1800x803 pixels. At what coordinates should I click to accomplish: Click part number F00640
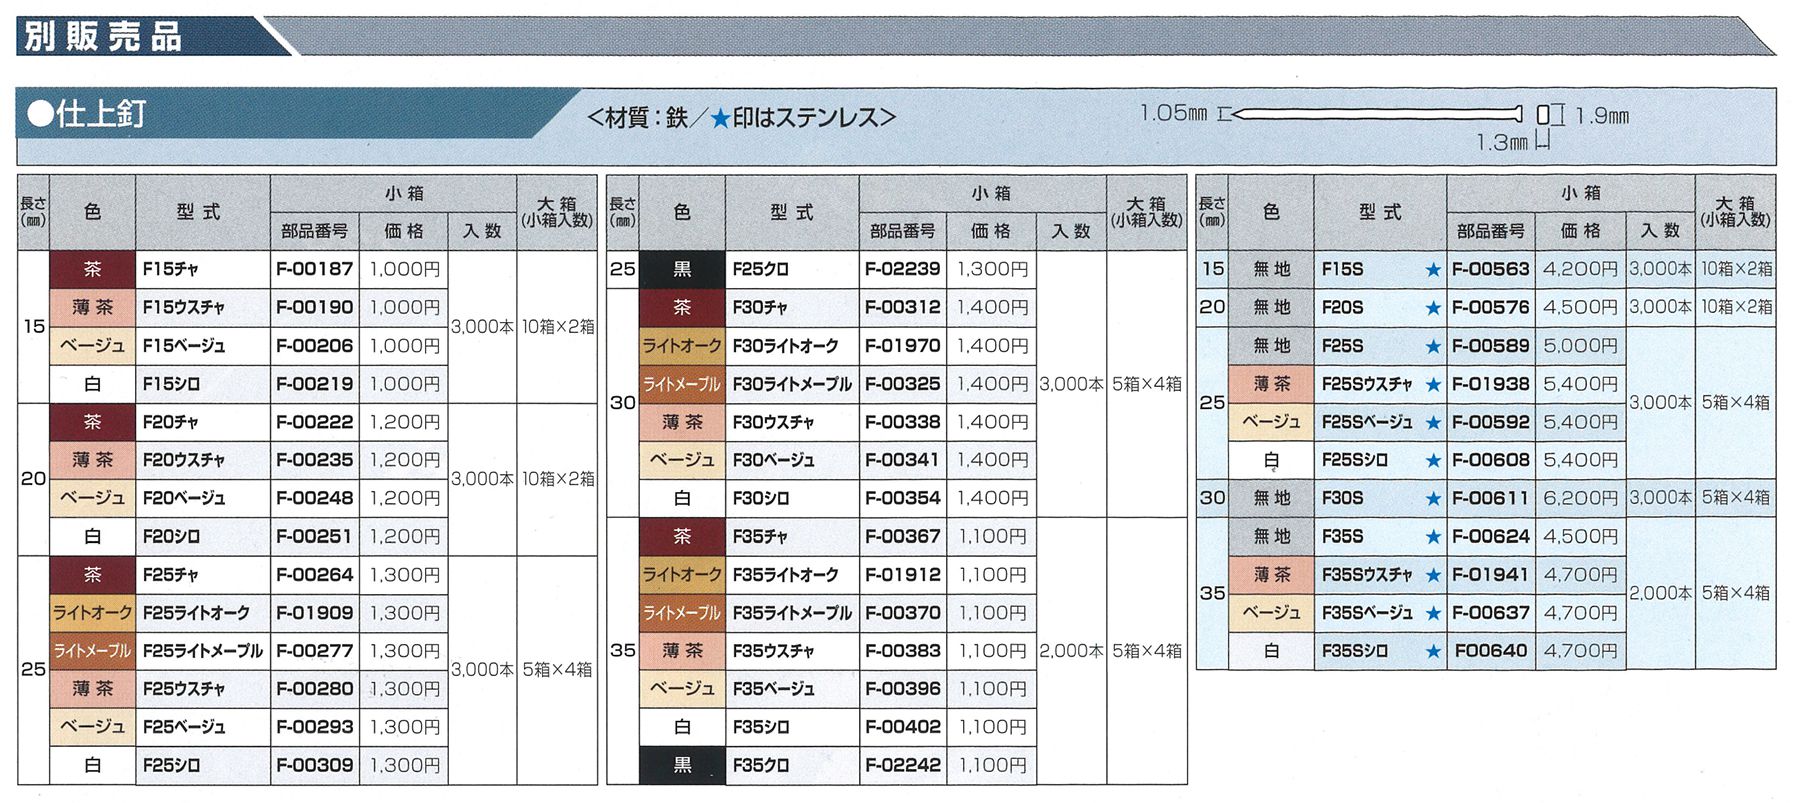(1491, 651)
